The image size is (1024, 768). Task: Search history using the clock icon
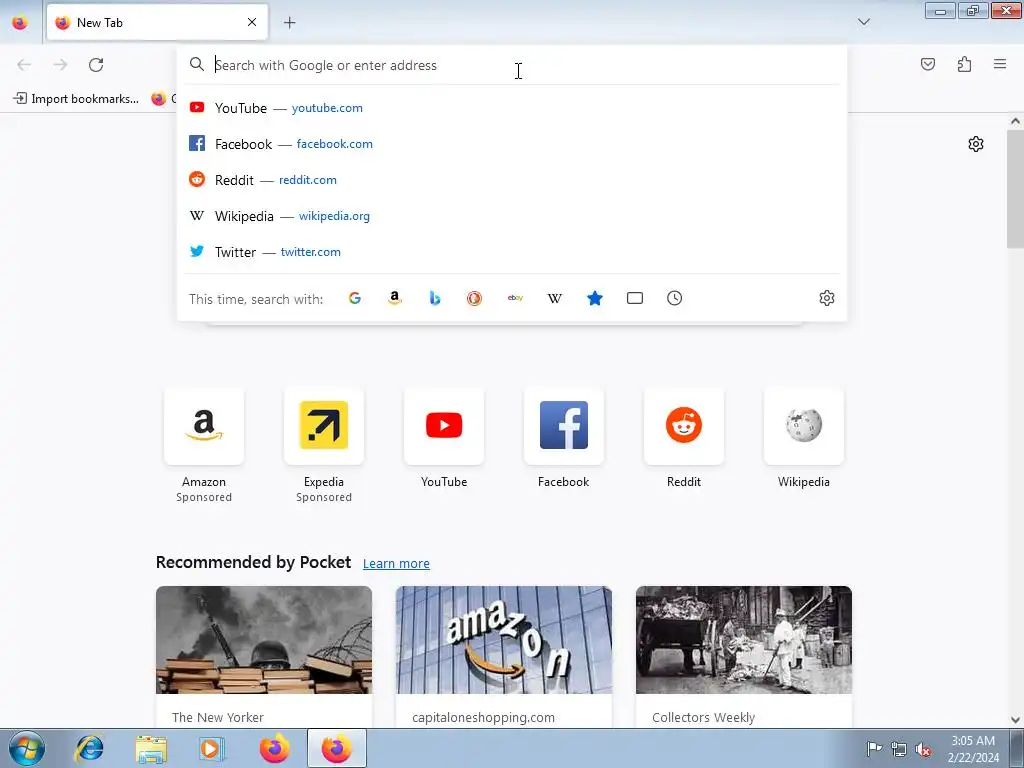tap(675, 298)
